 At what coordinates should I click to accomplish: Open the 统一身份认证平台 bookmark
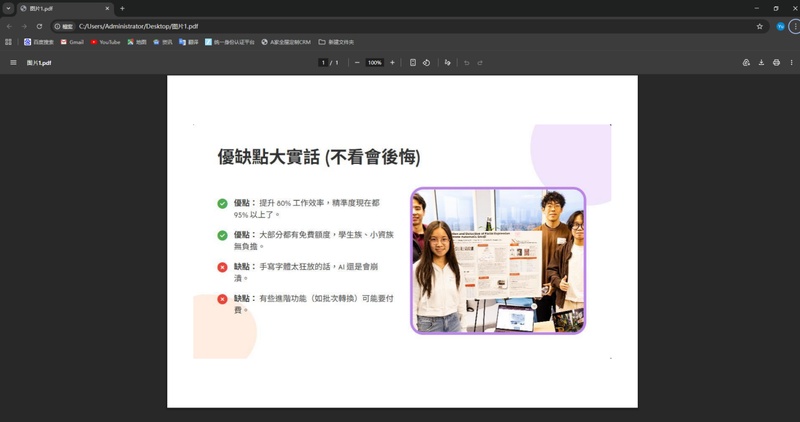230,42
